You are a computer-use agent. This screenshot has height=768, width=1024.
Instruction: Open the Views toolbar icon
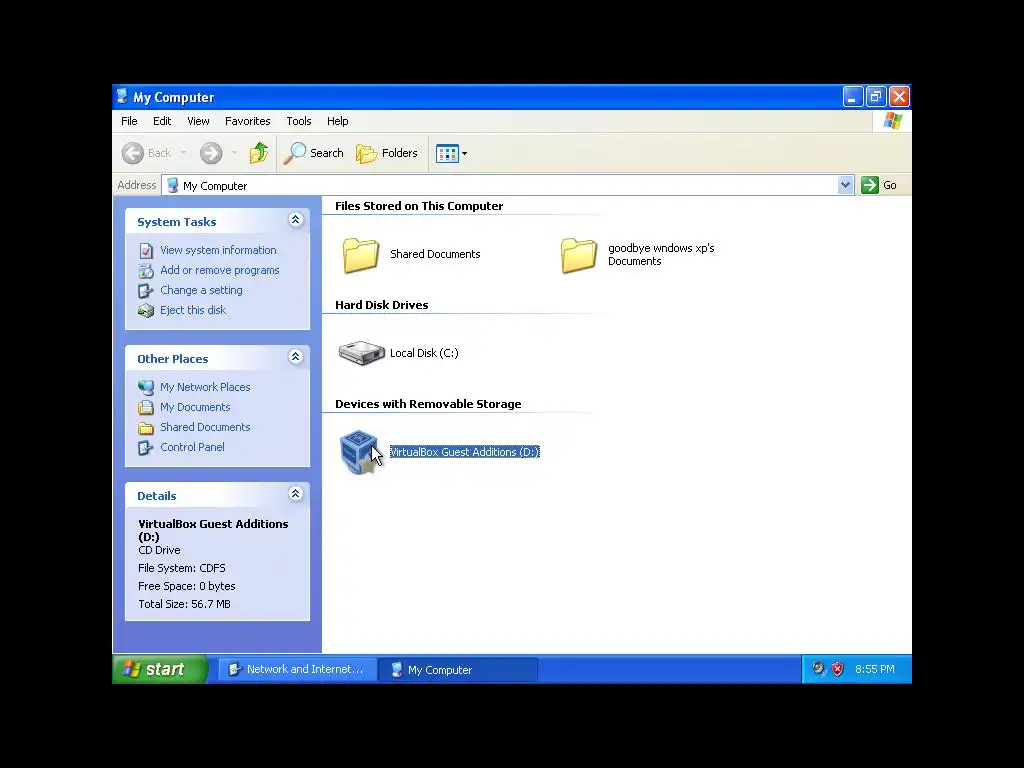447,153
